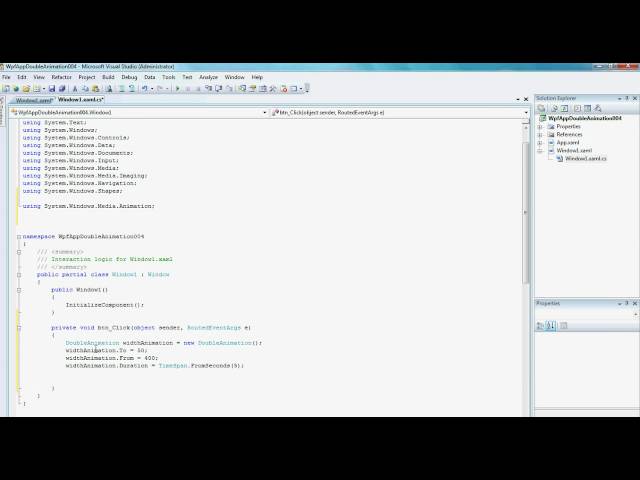640x480 pixels.
Task: Open the Undo history dropdown arrow
Action: 152,88
